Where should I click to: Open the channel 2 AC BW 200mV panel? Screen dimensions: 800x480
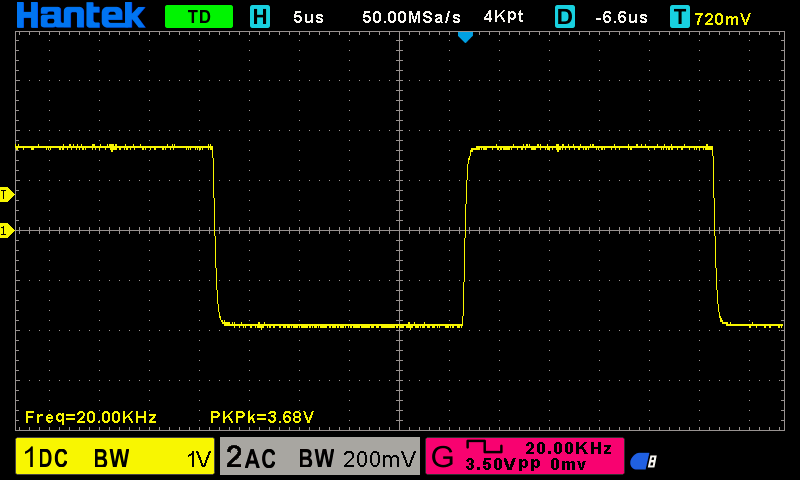320,456
